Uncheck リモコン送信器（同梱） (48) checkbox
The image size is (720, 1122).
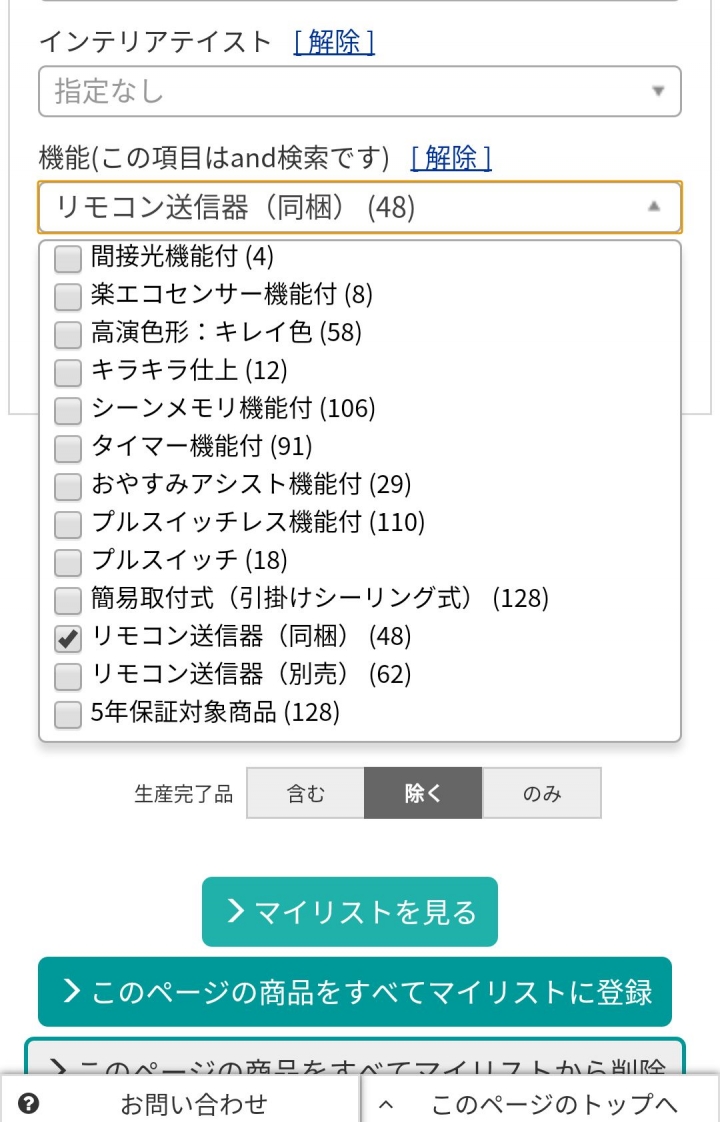click(x=68, y=638)
